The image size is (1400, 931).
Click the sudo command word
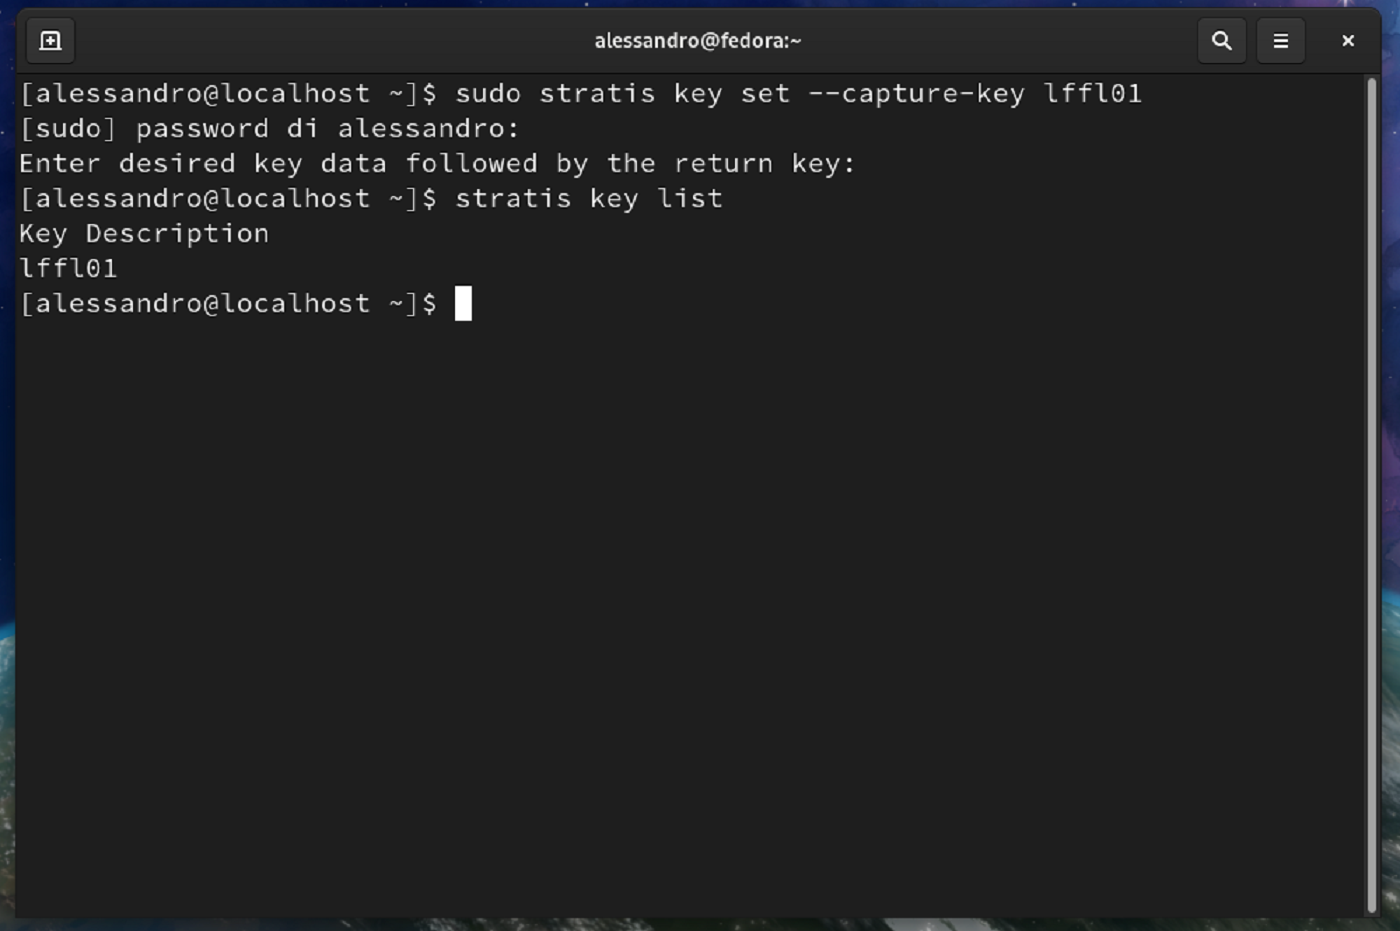pyautogui.click(x=490, y=92)
